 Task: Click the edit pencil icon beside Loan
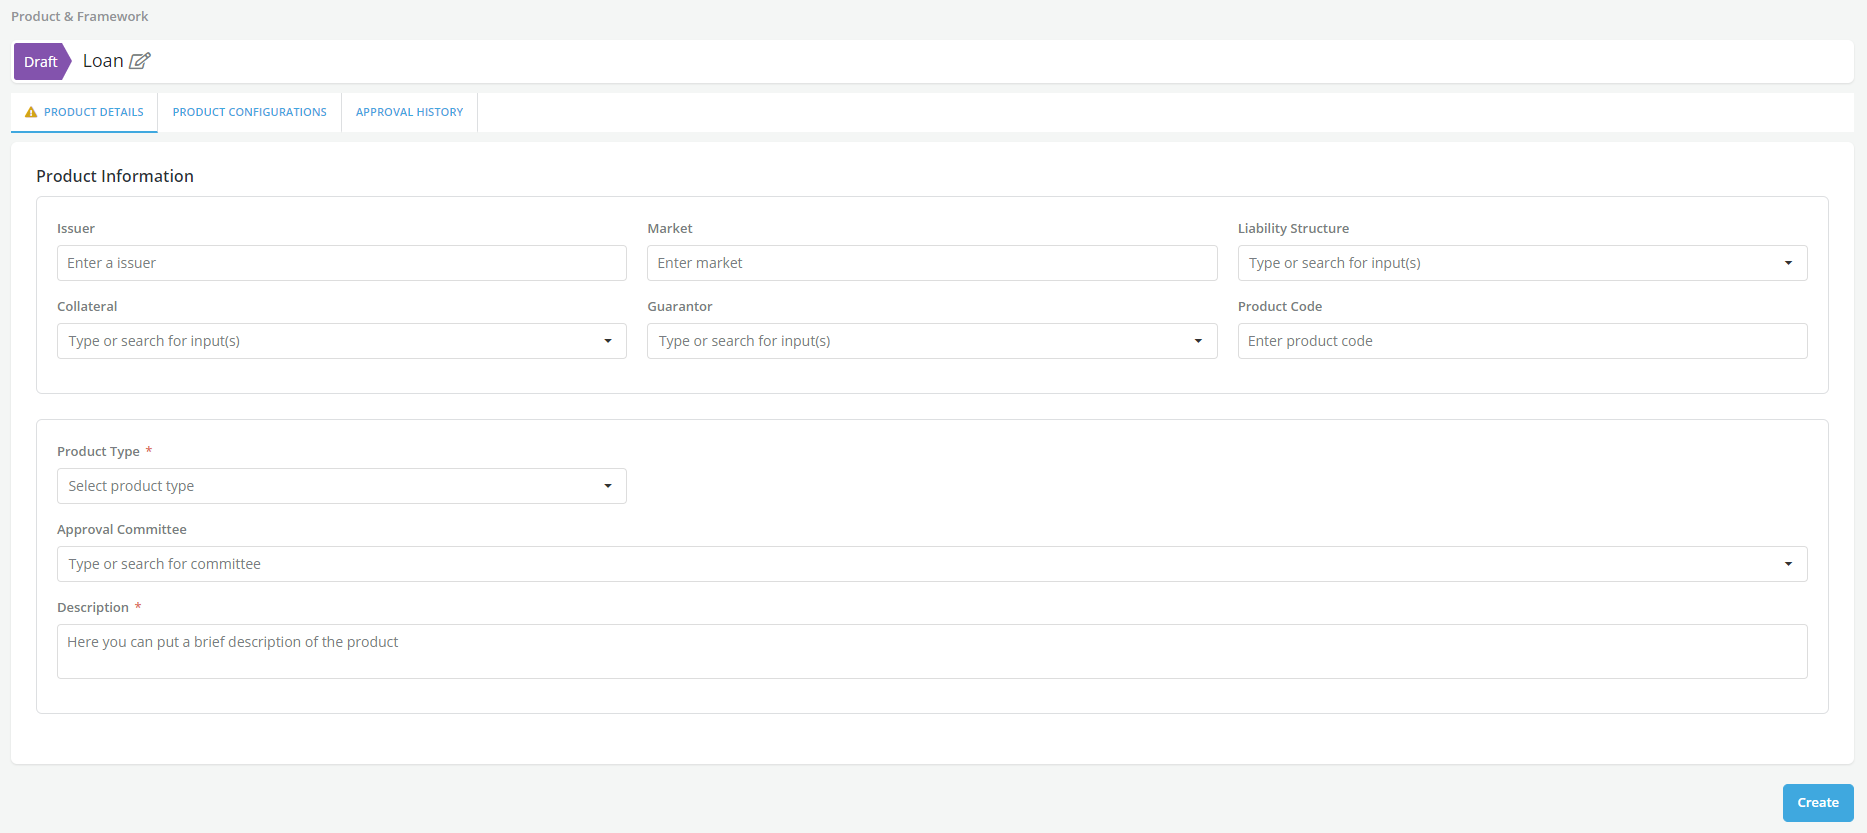(x=140, y=61)
